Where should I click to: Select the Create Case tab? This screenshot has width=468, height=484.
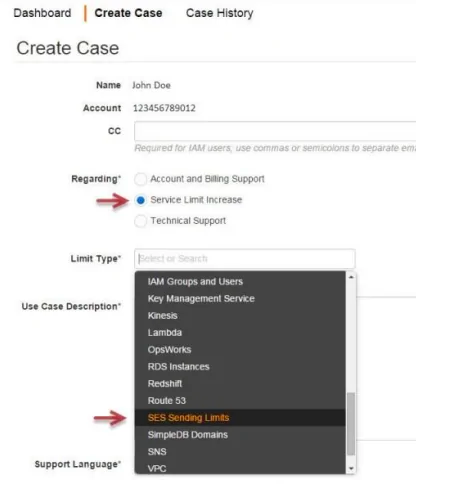tap(128, 13)
